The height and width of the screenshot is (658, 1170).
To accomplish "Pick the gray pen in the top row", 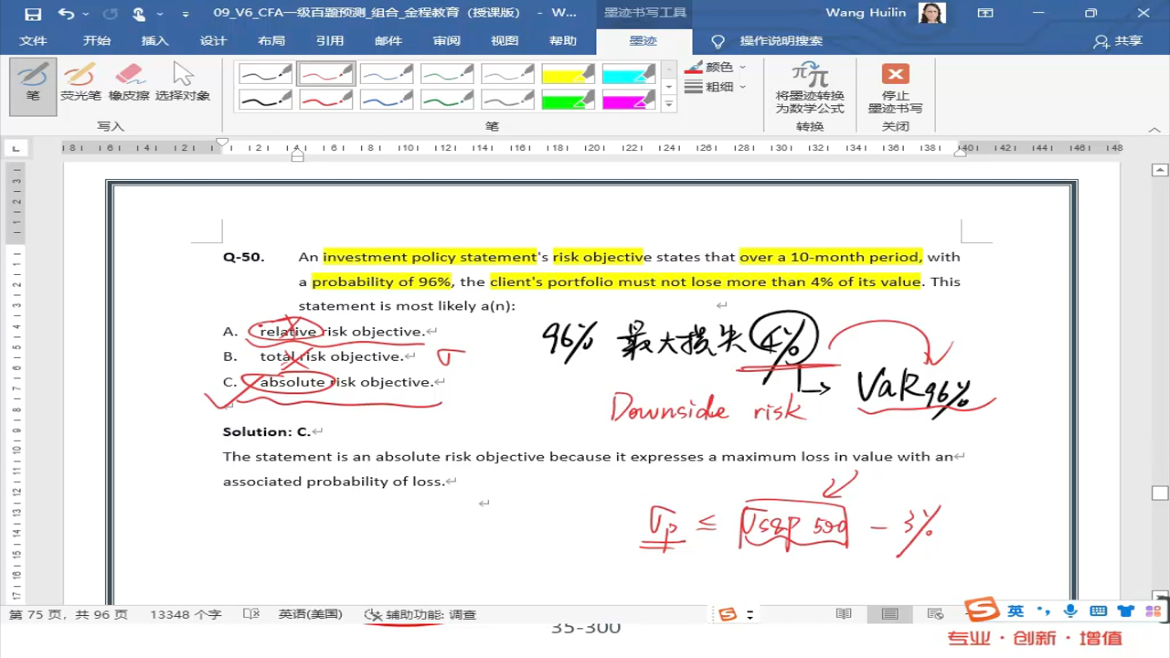I will click(x=507, y=74).
